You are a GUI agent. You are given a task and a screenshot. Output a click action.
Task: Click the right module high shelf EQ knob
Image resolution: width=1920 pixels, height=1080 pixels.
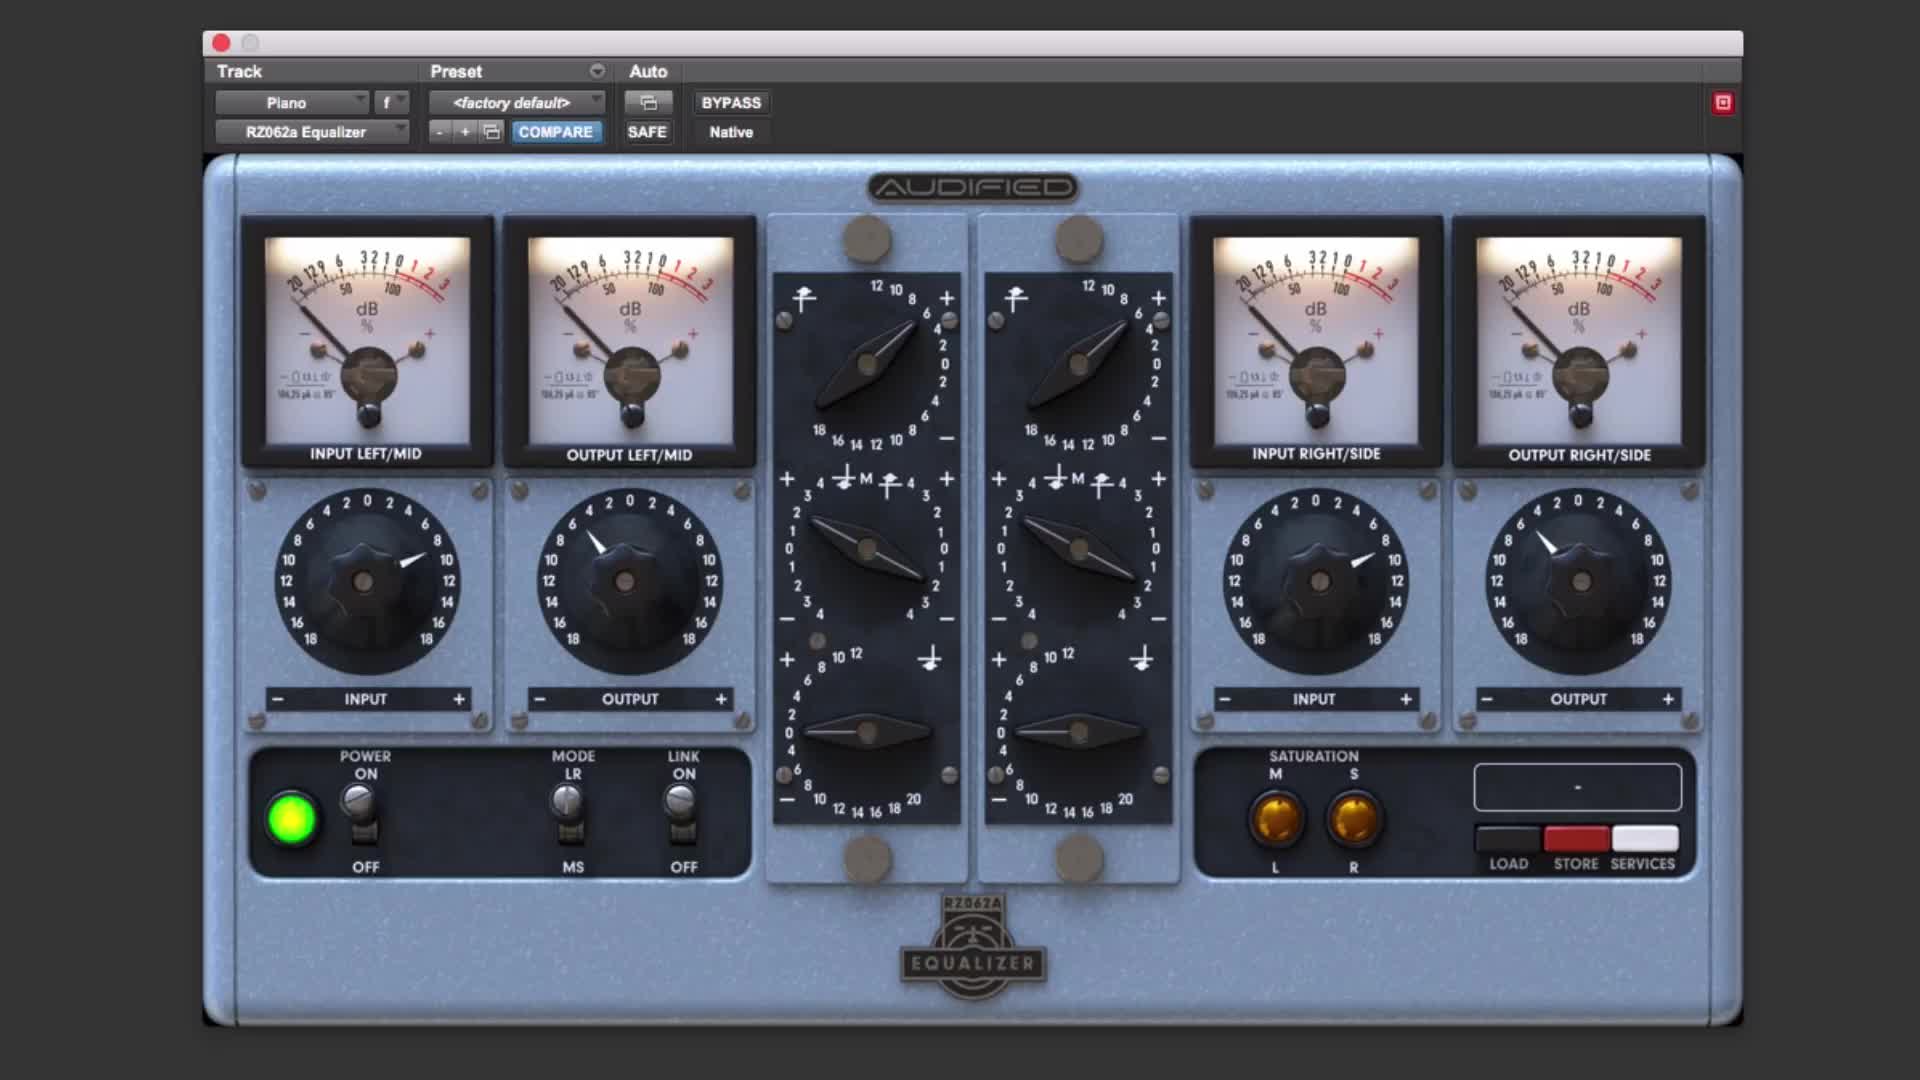1079,365
